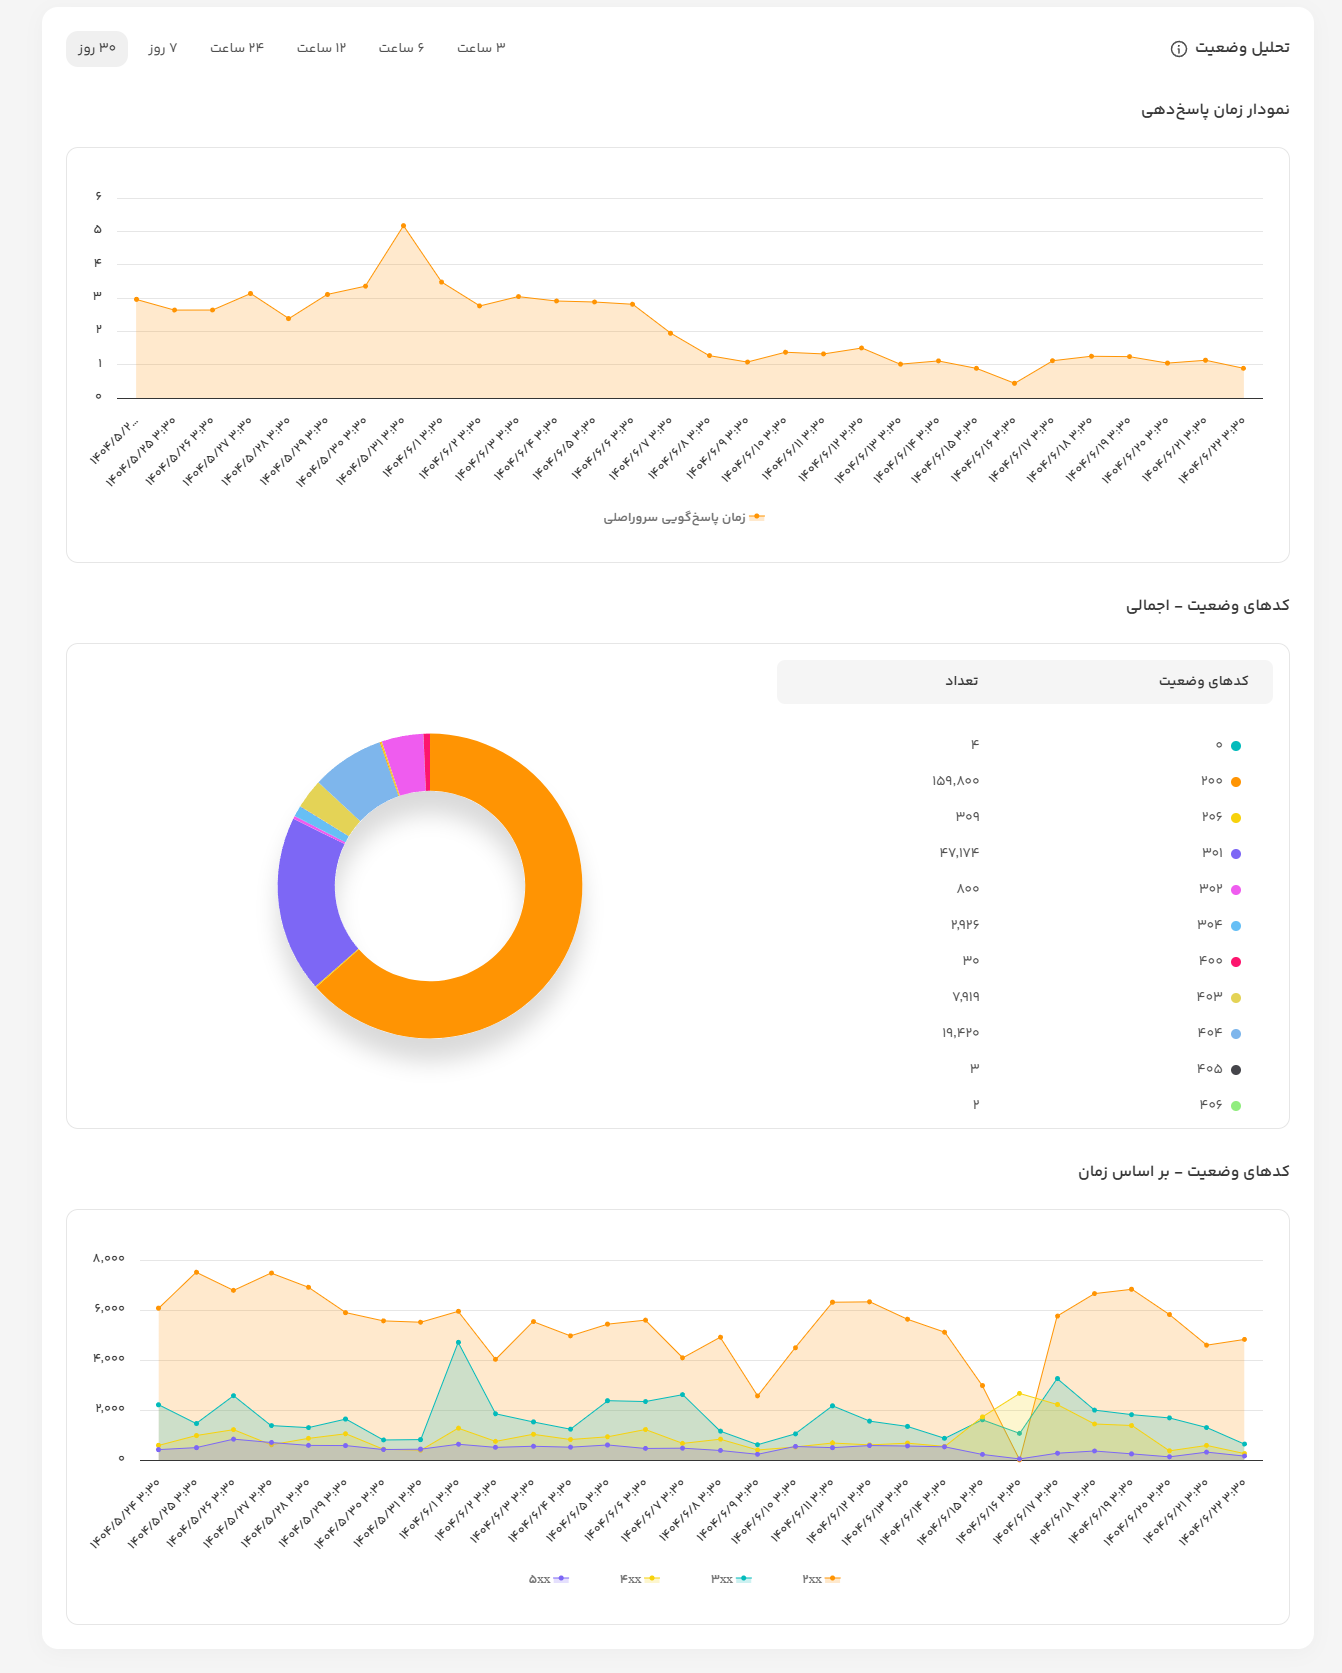The image size is (1342, 1673).
Task: Hide the 5xx series via its legend
Action: point(549,1579)
